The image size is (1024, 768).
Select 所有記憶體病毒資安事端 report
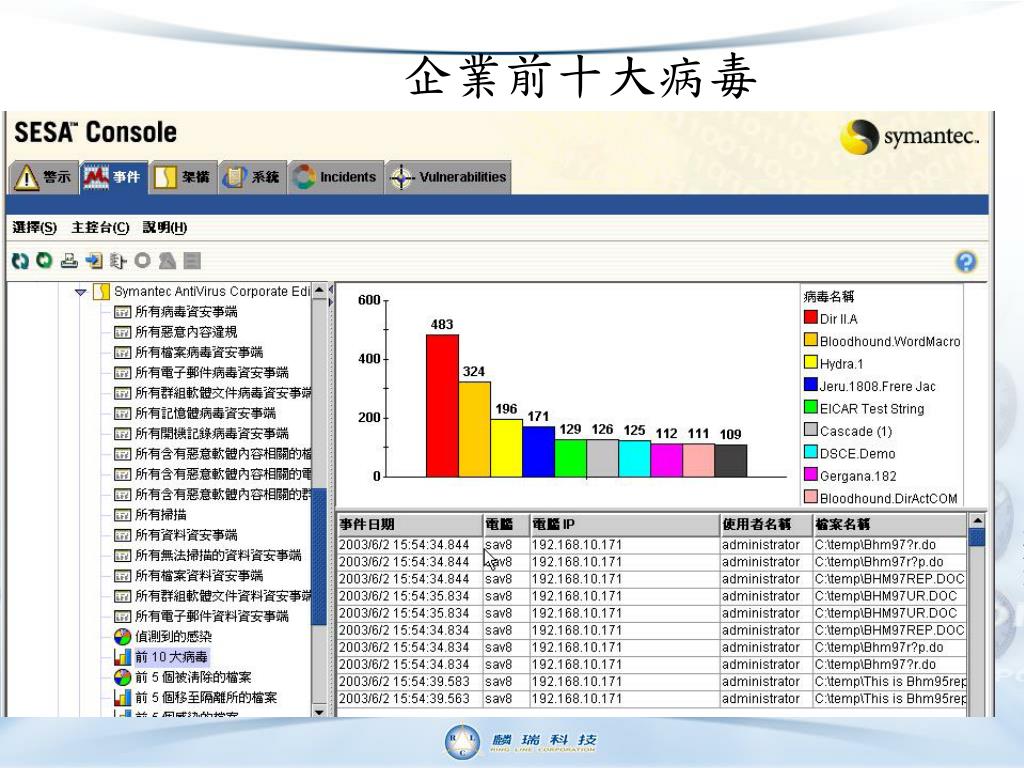point(205,413)
